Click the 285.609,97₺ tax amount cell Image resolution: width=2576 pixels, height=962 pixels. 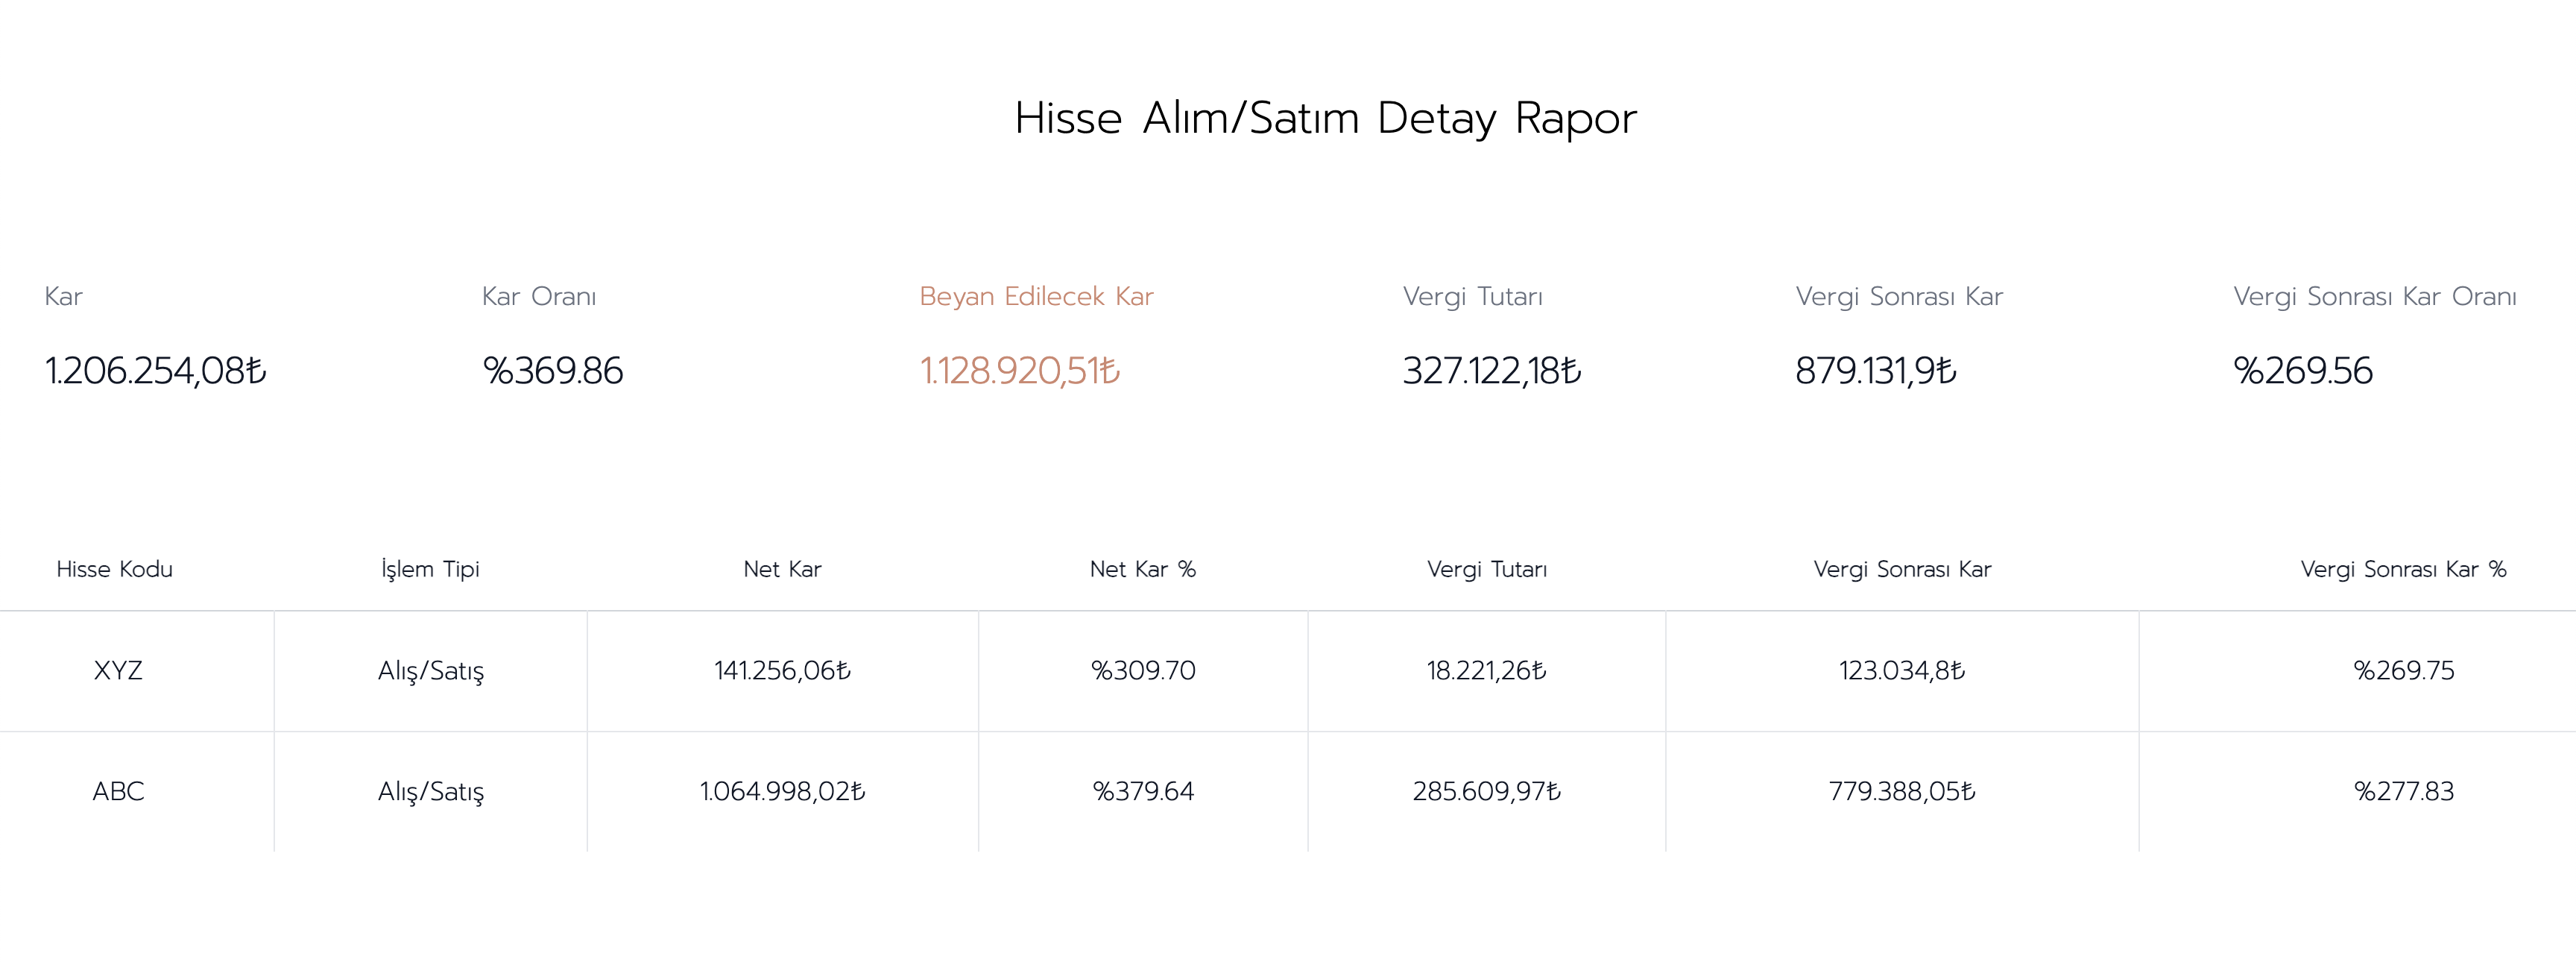pyautogui.click(x=1487, y=791)
